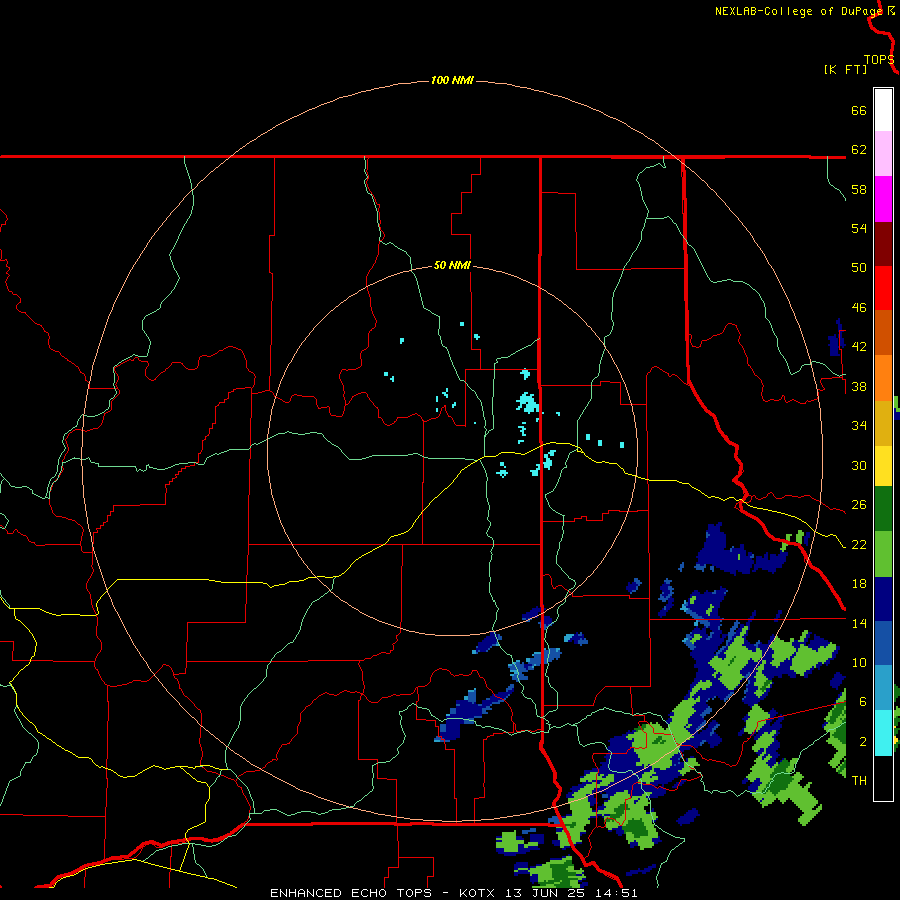Select the dark green legend swatch

click(883, 509)
